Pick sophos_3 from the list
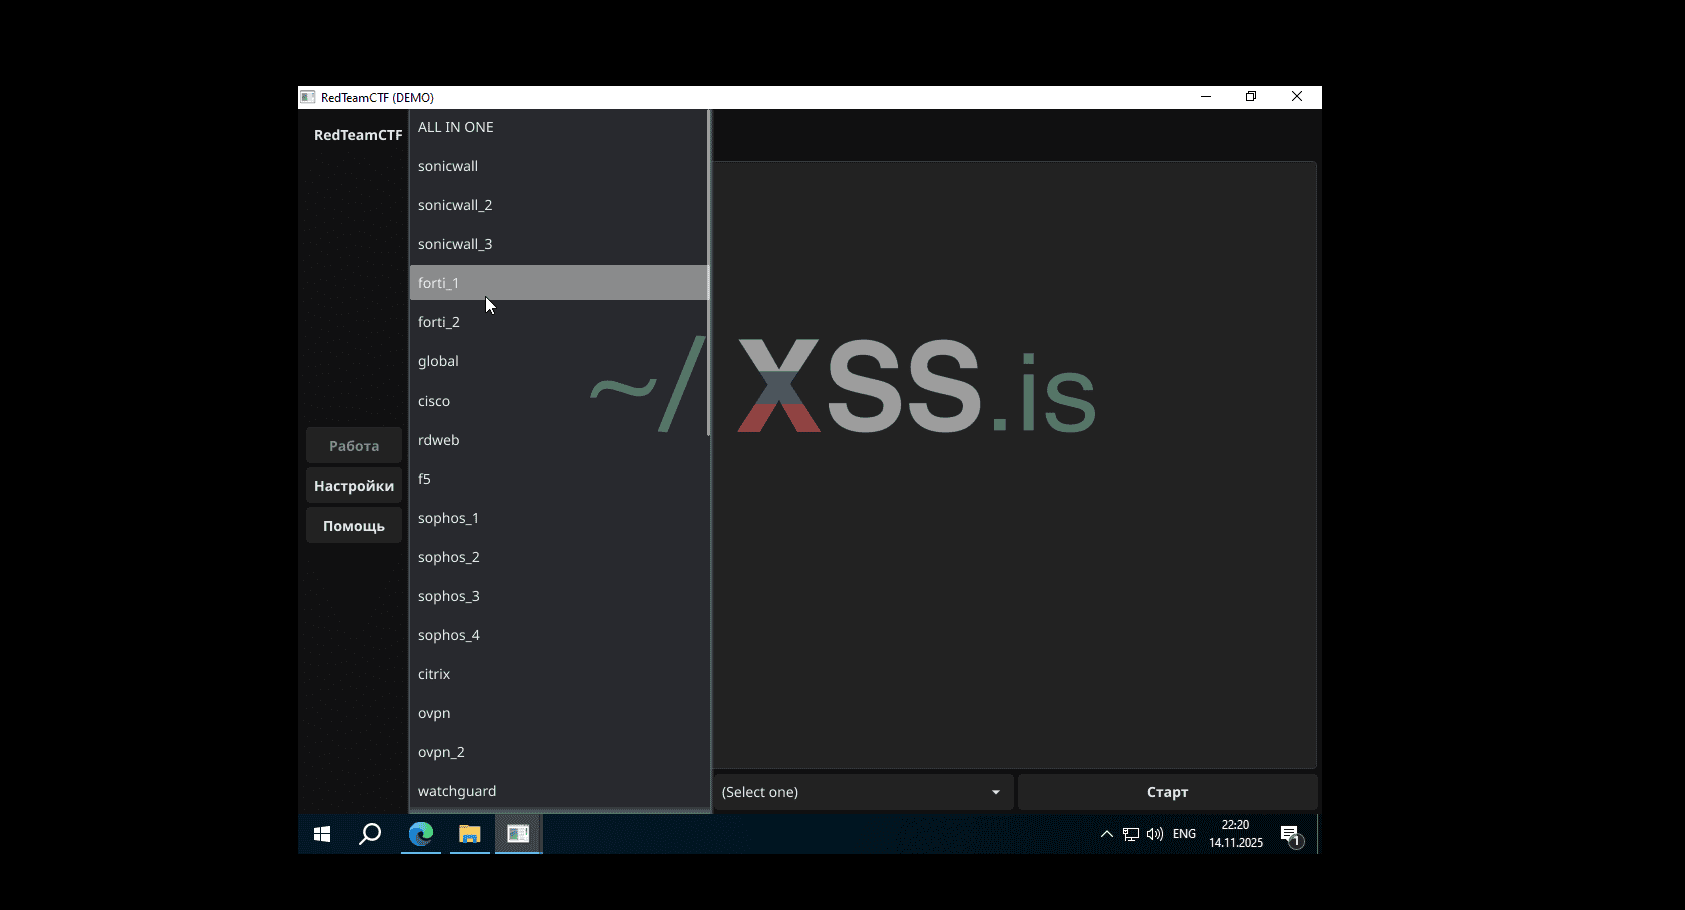This screenshot has width=1685, height=910. [x=558, y=596]
